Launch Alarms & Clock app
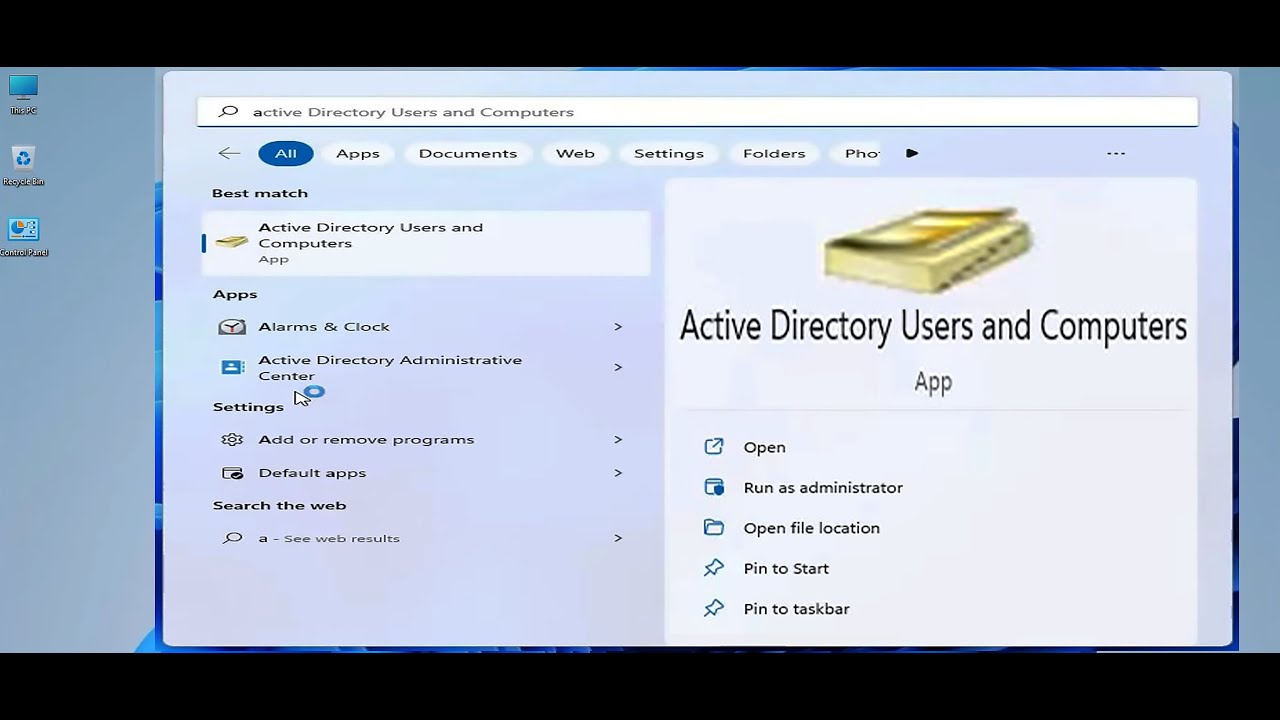Image resolution: width=1280 pixels, height=720 pixels. [324, 326]
